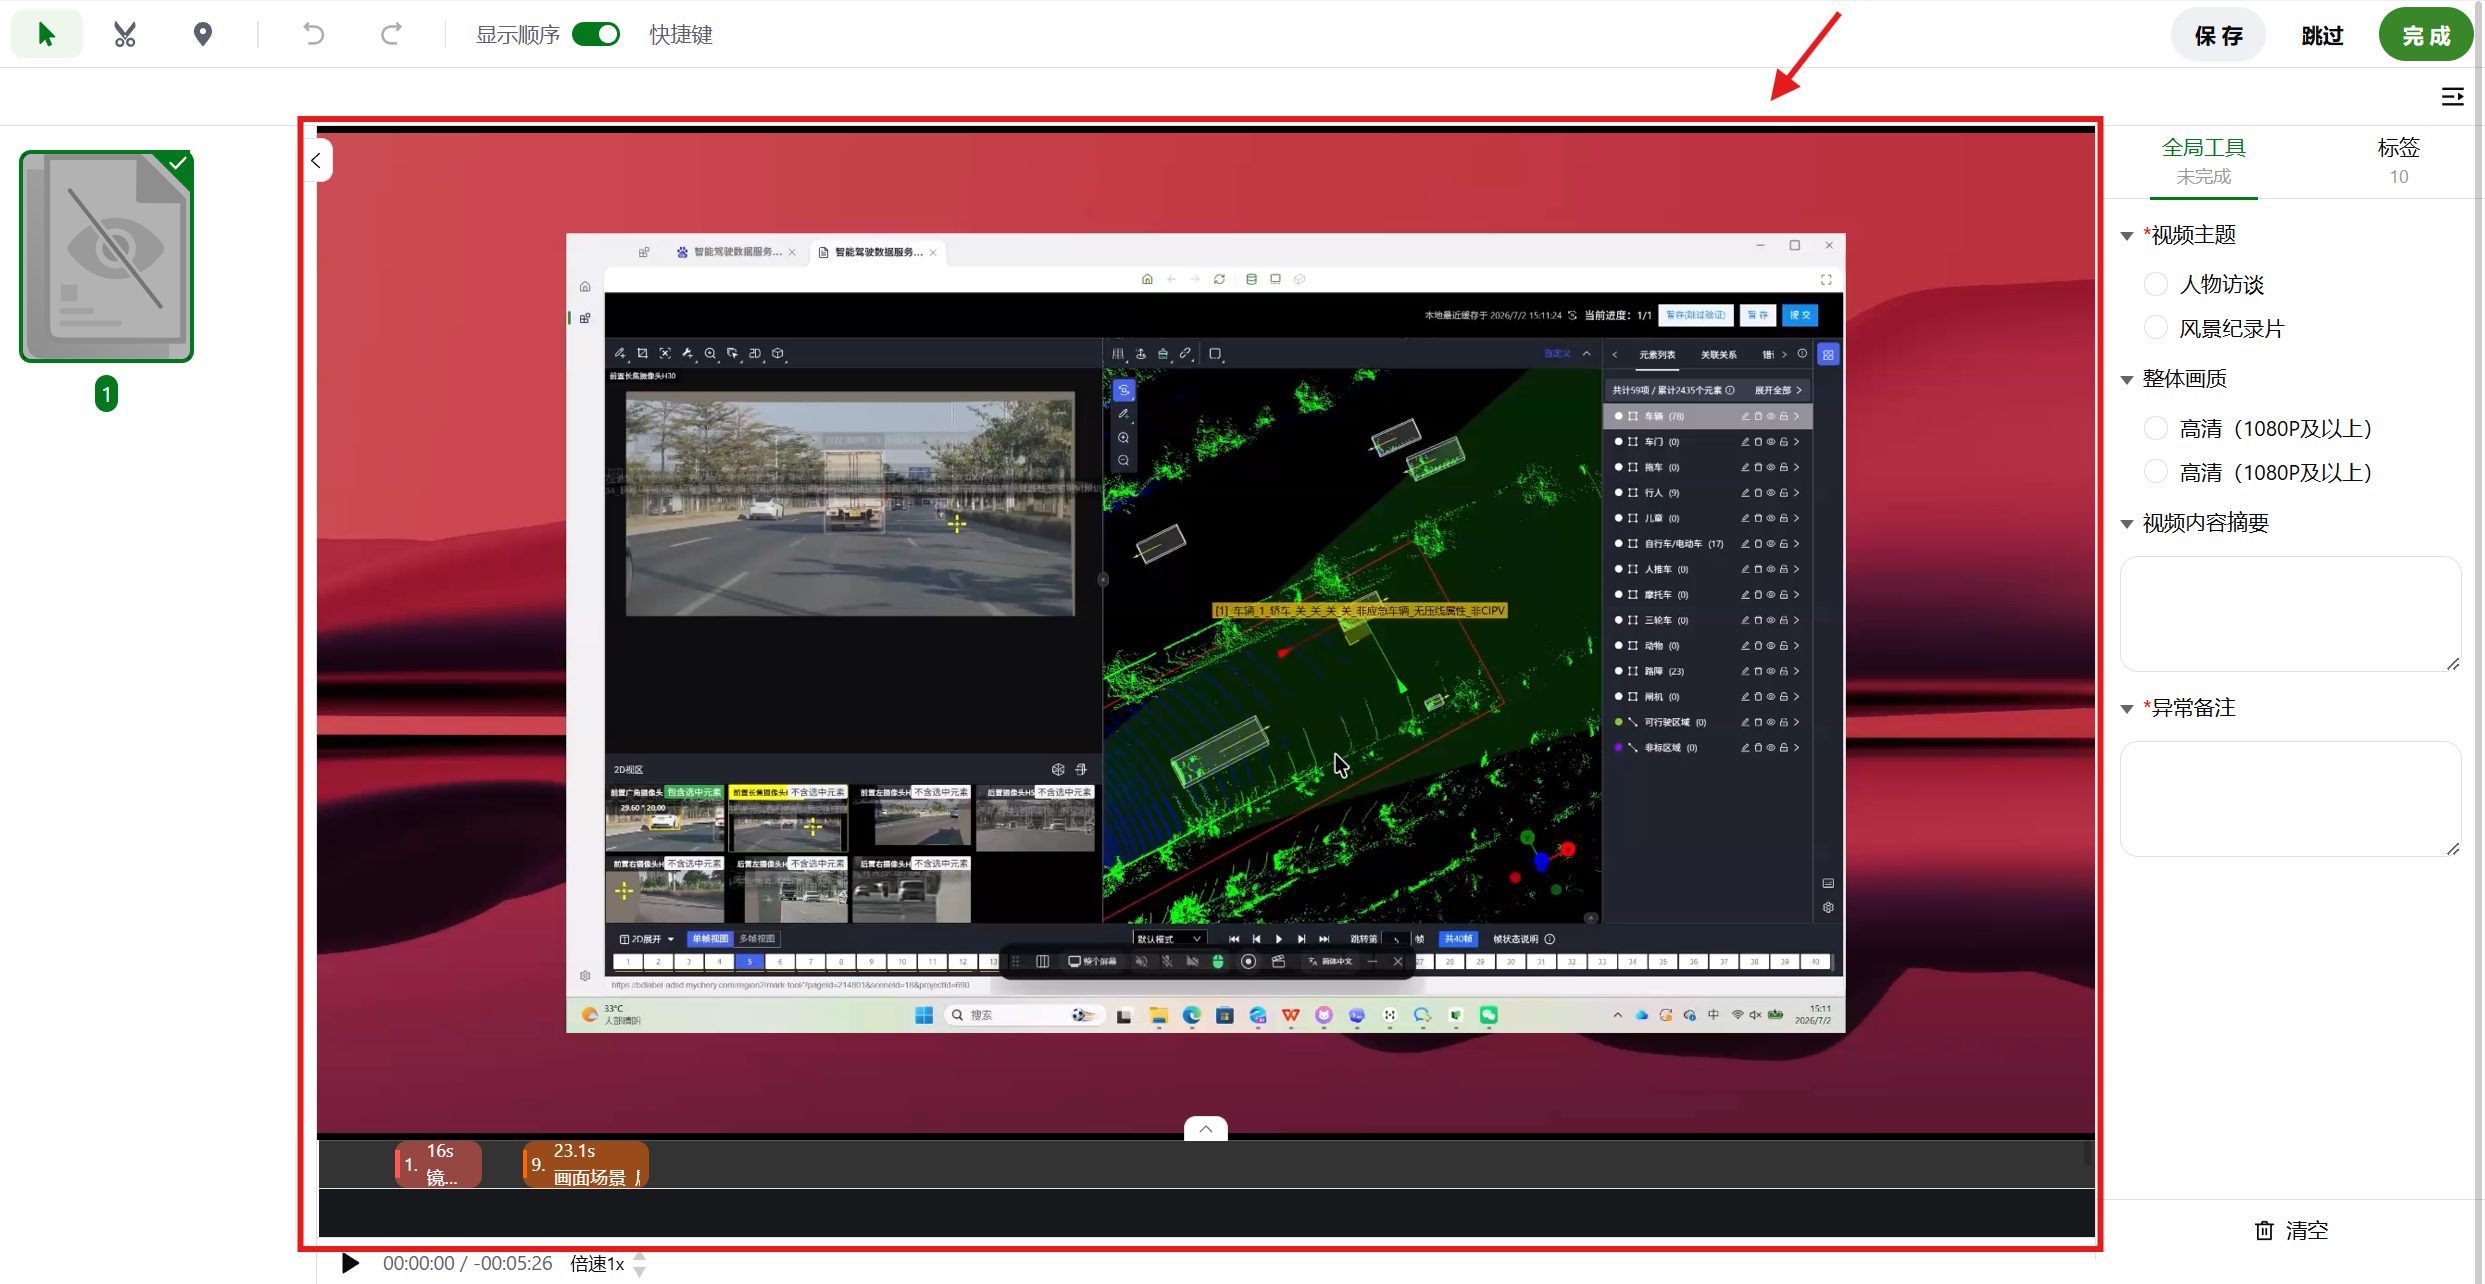
Task: Play the video with the play button
Action: pos(350,1263)
